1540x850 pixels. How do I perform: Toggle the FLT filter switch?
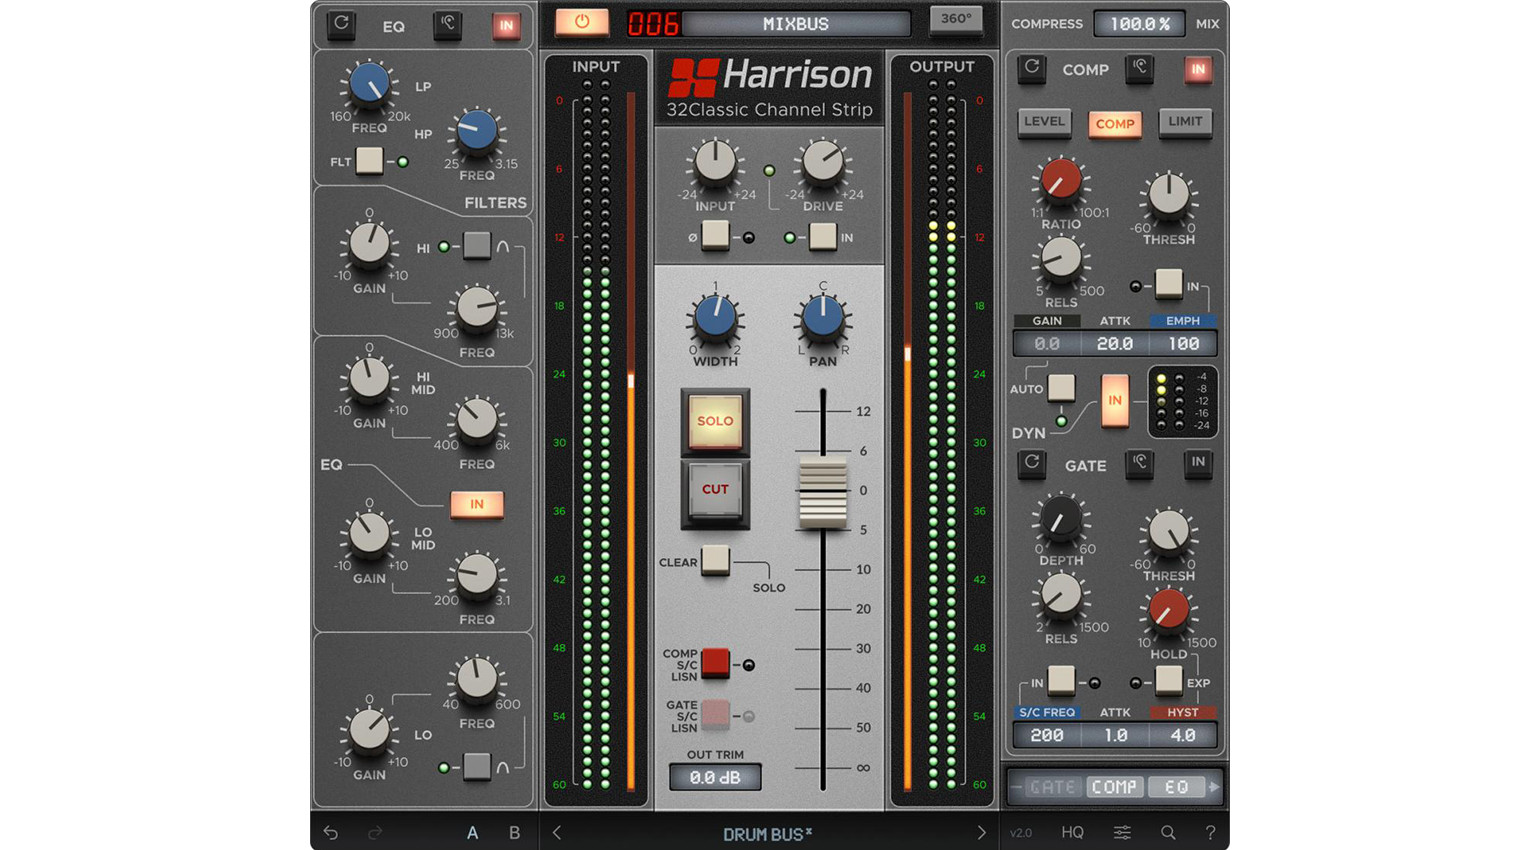coord(369,160)
